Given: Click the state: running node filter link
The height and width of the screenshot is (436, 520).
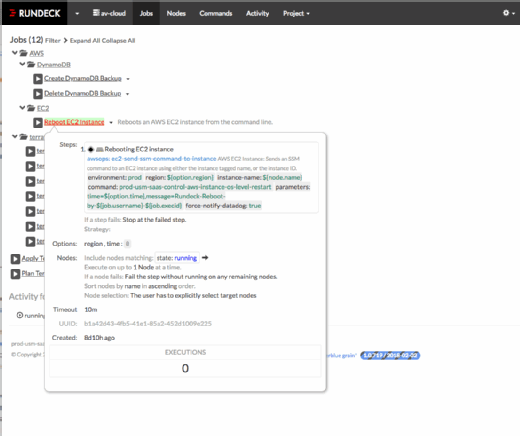Looking at the screenshot, I should 177,258.
